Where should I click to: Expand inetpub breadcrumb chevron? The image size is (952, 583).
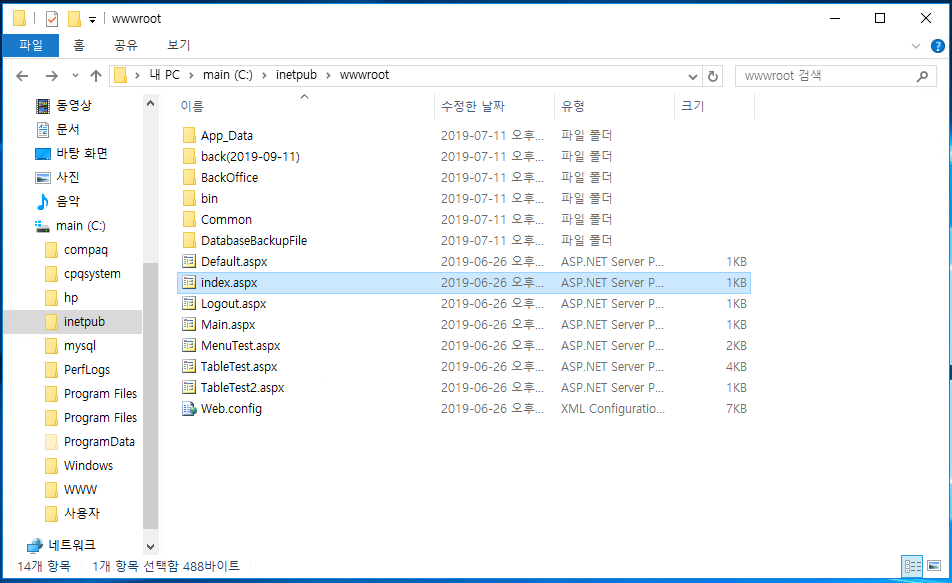point(328,75)
